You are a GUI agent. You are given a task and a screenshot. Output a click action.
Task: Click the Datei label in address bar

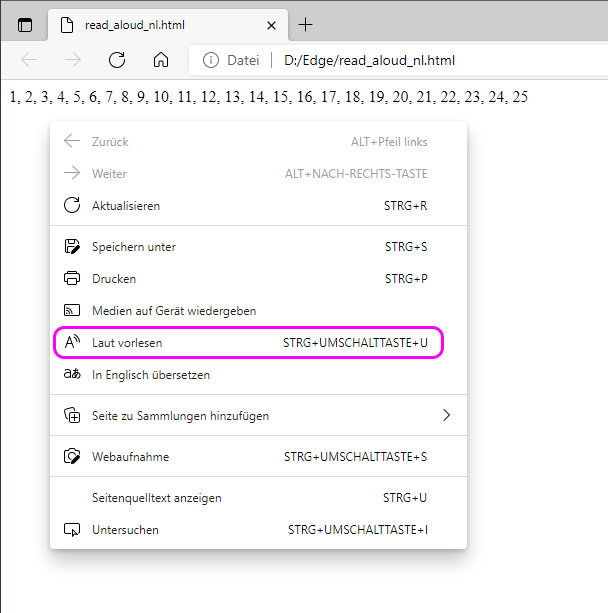point(243,61)
